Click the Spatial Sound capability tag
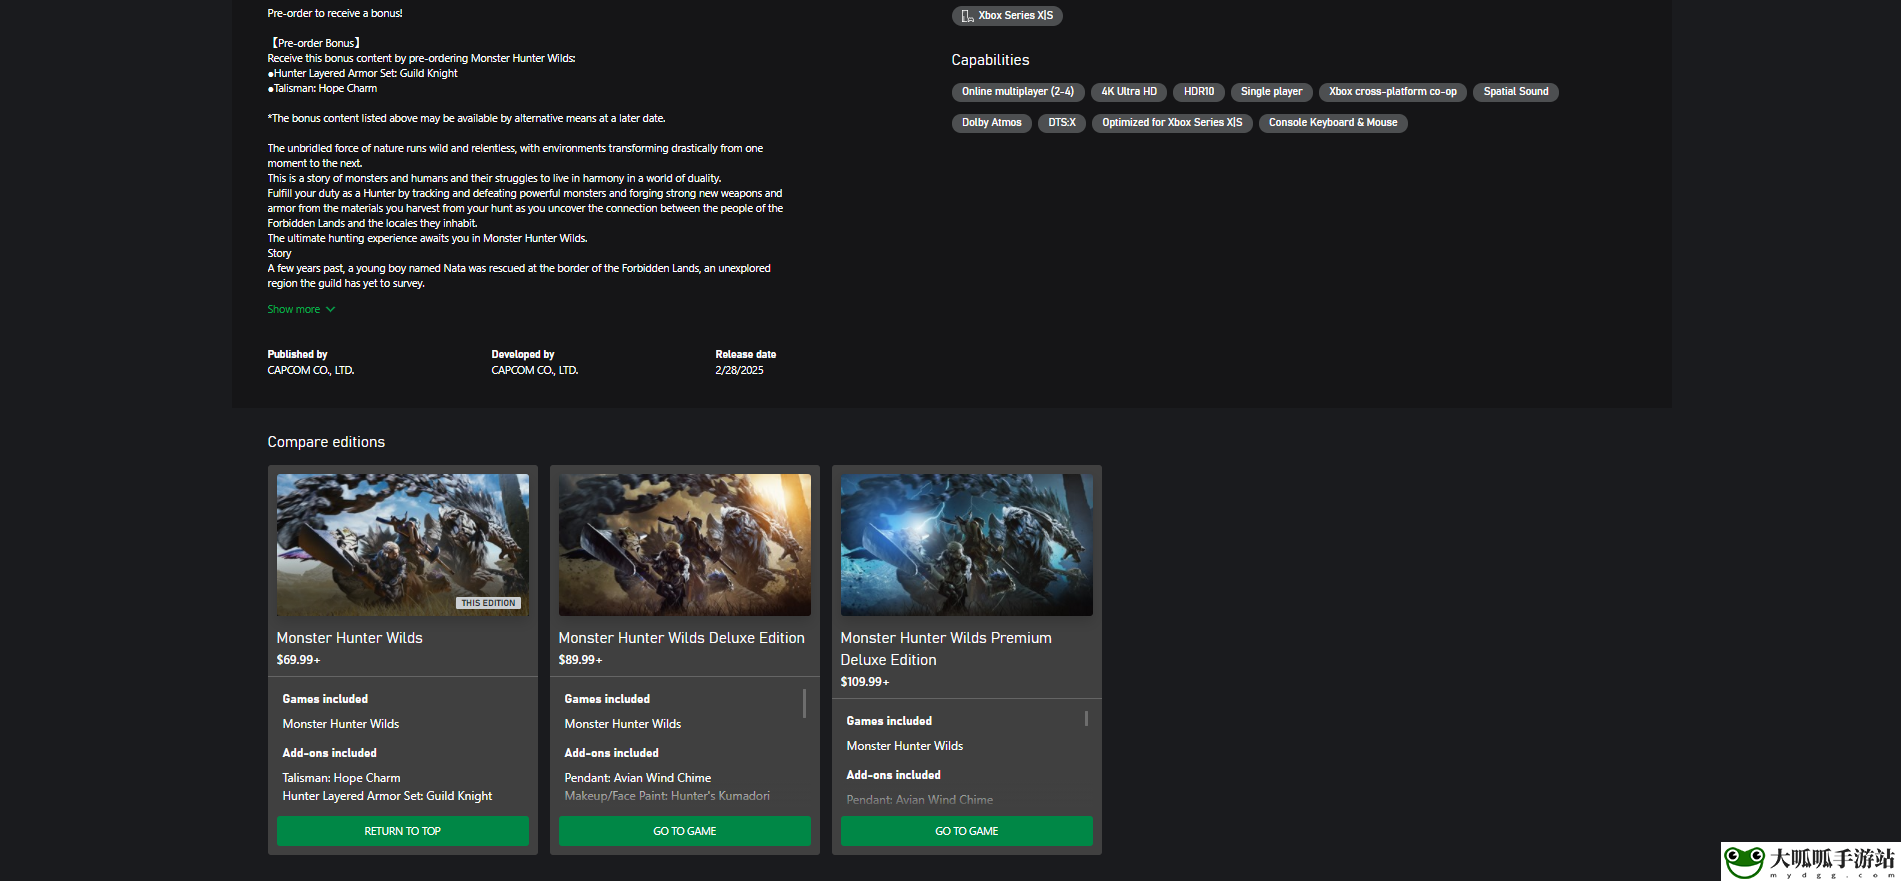Image resolution: width=1901 pixels, height=881 pixels. click(1516, 92)
